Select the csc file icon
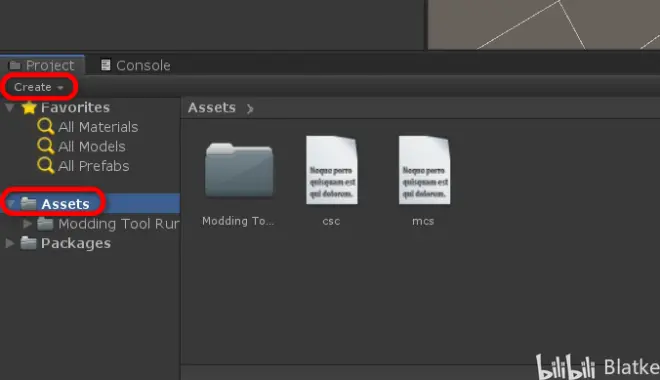Screen dimensions: 660x380 point(332,170)
